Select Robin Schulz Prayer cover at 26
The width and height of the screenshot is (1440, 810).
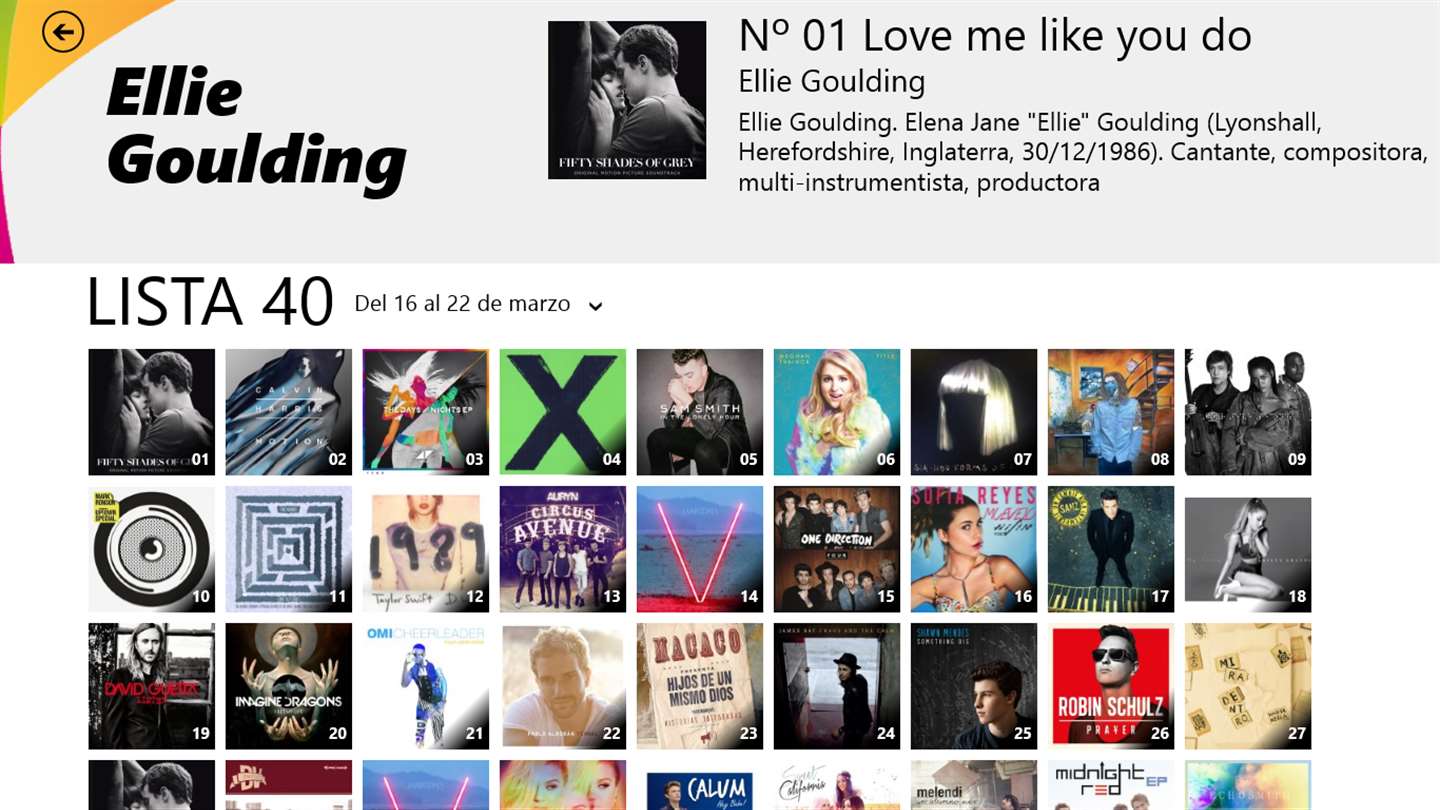click(x=1110, y=686)
